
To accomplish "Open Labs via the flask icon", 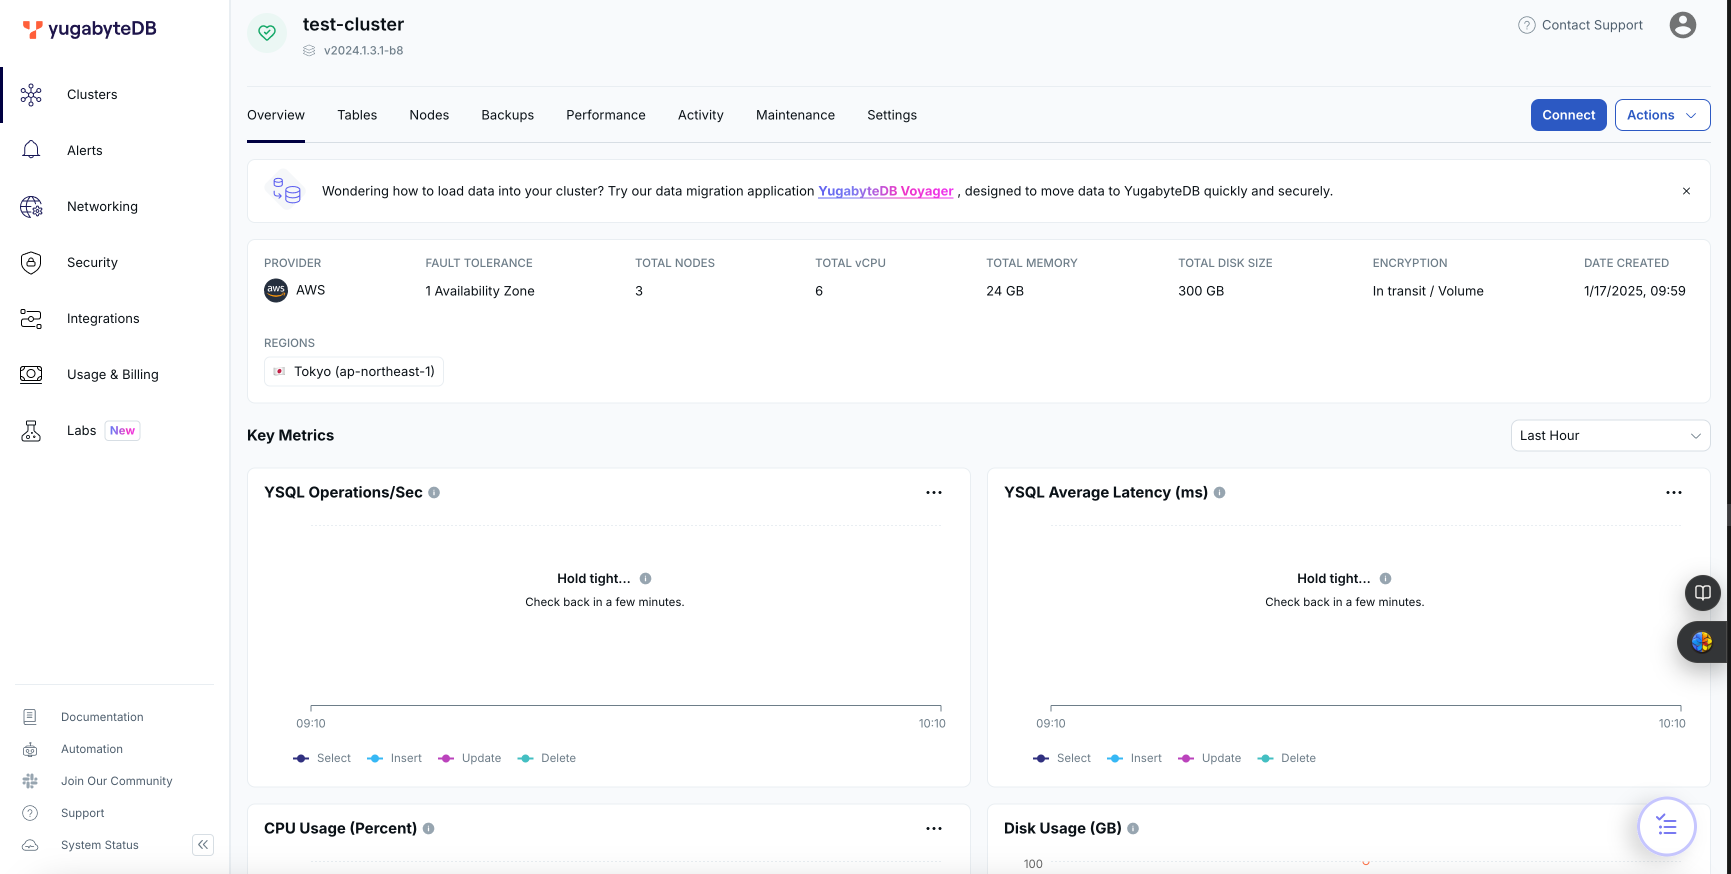I will click(x=31, y=431).
